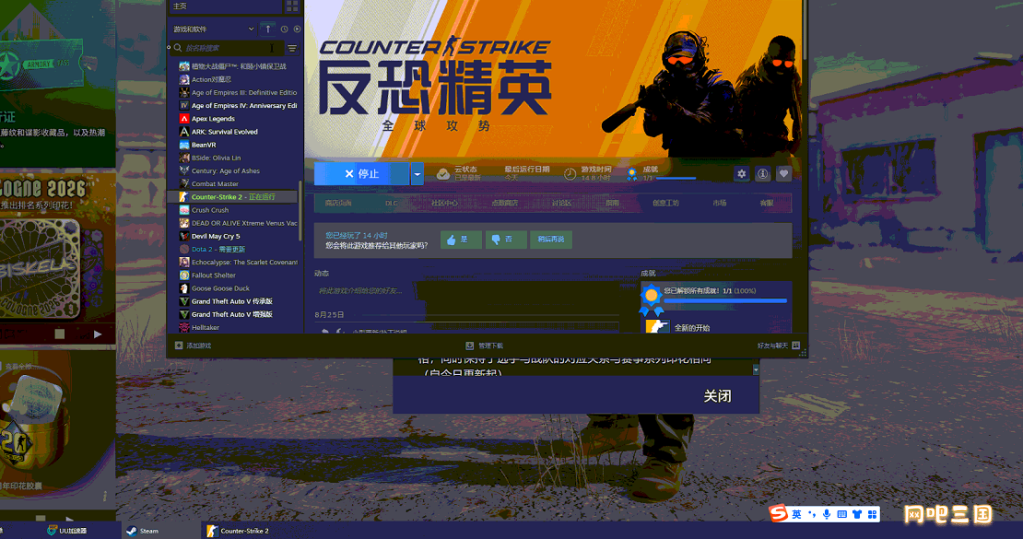This screenshot has height=539, width=1023.
Task: Click the Goose Goose Duck icon
Action: coord(184,288)
